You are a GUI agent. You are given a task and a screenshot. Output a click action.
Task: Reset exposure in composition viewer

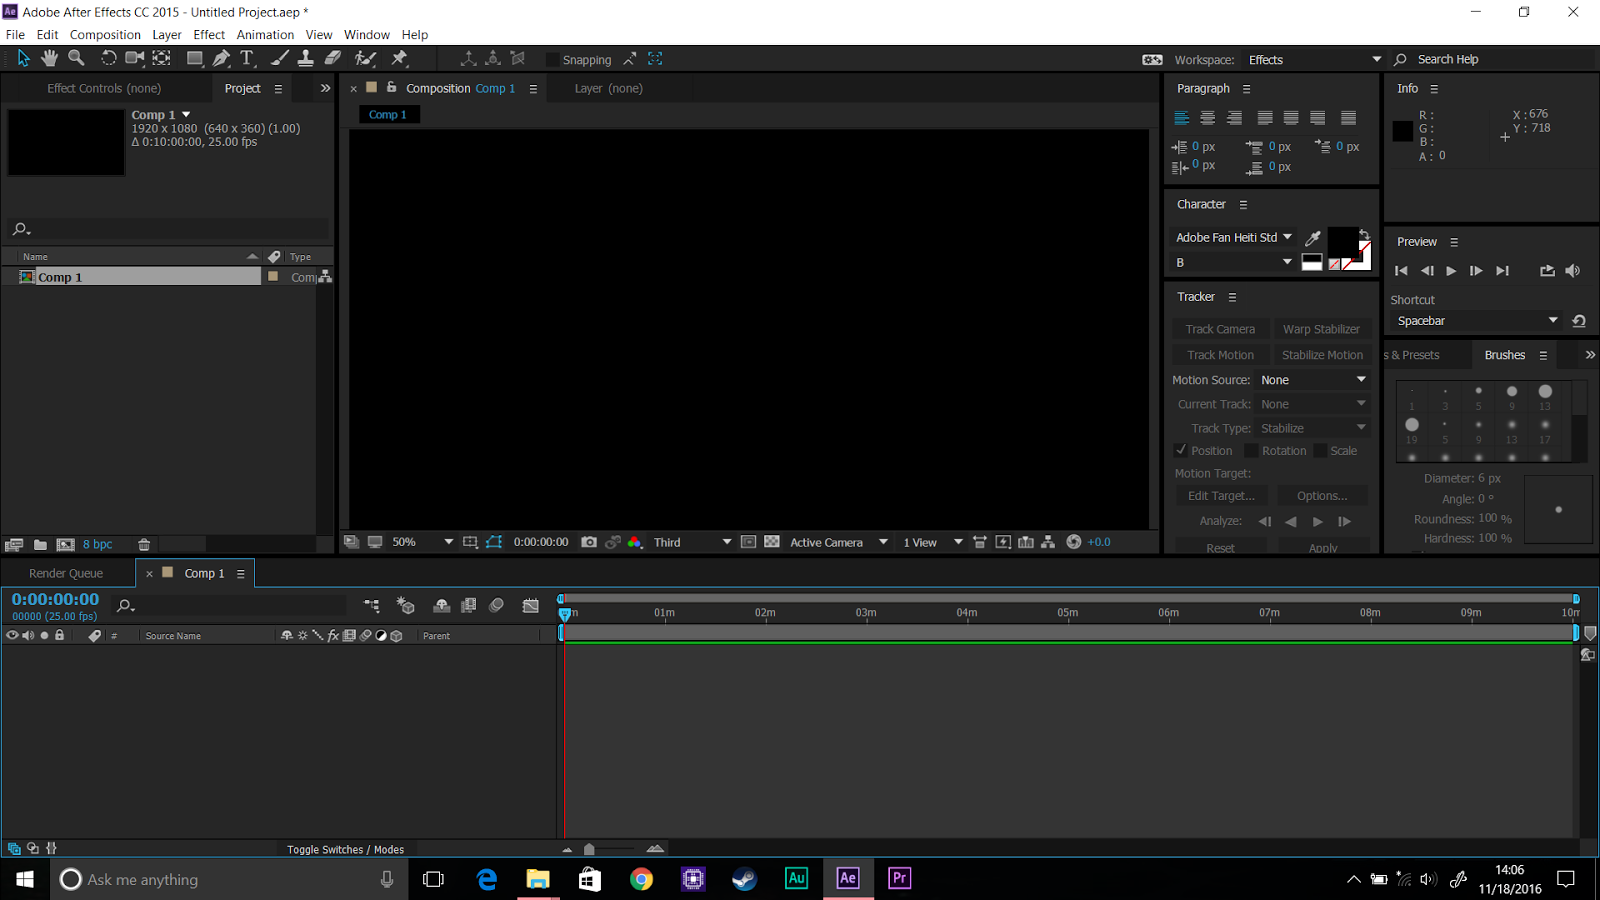(x=1073, y=542)
